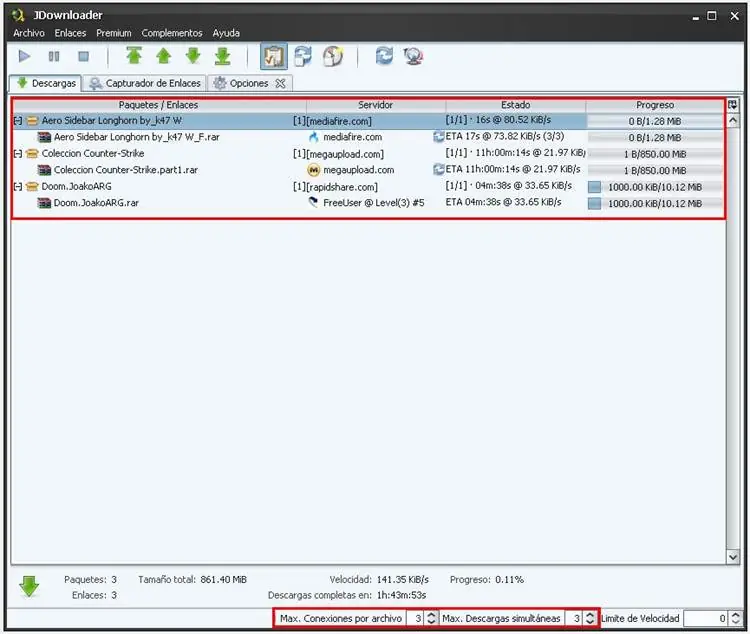The width and height of the screenshot is (750, 634).
Task: Click FreeUser @ Level(3) #5 cell
Action: point(374,203)
